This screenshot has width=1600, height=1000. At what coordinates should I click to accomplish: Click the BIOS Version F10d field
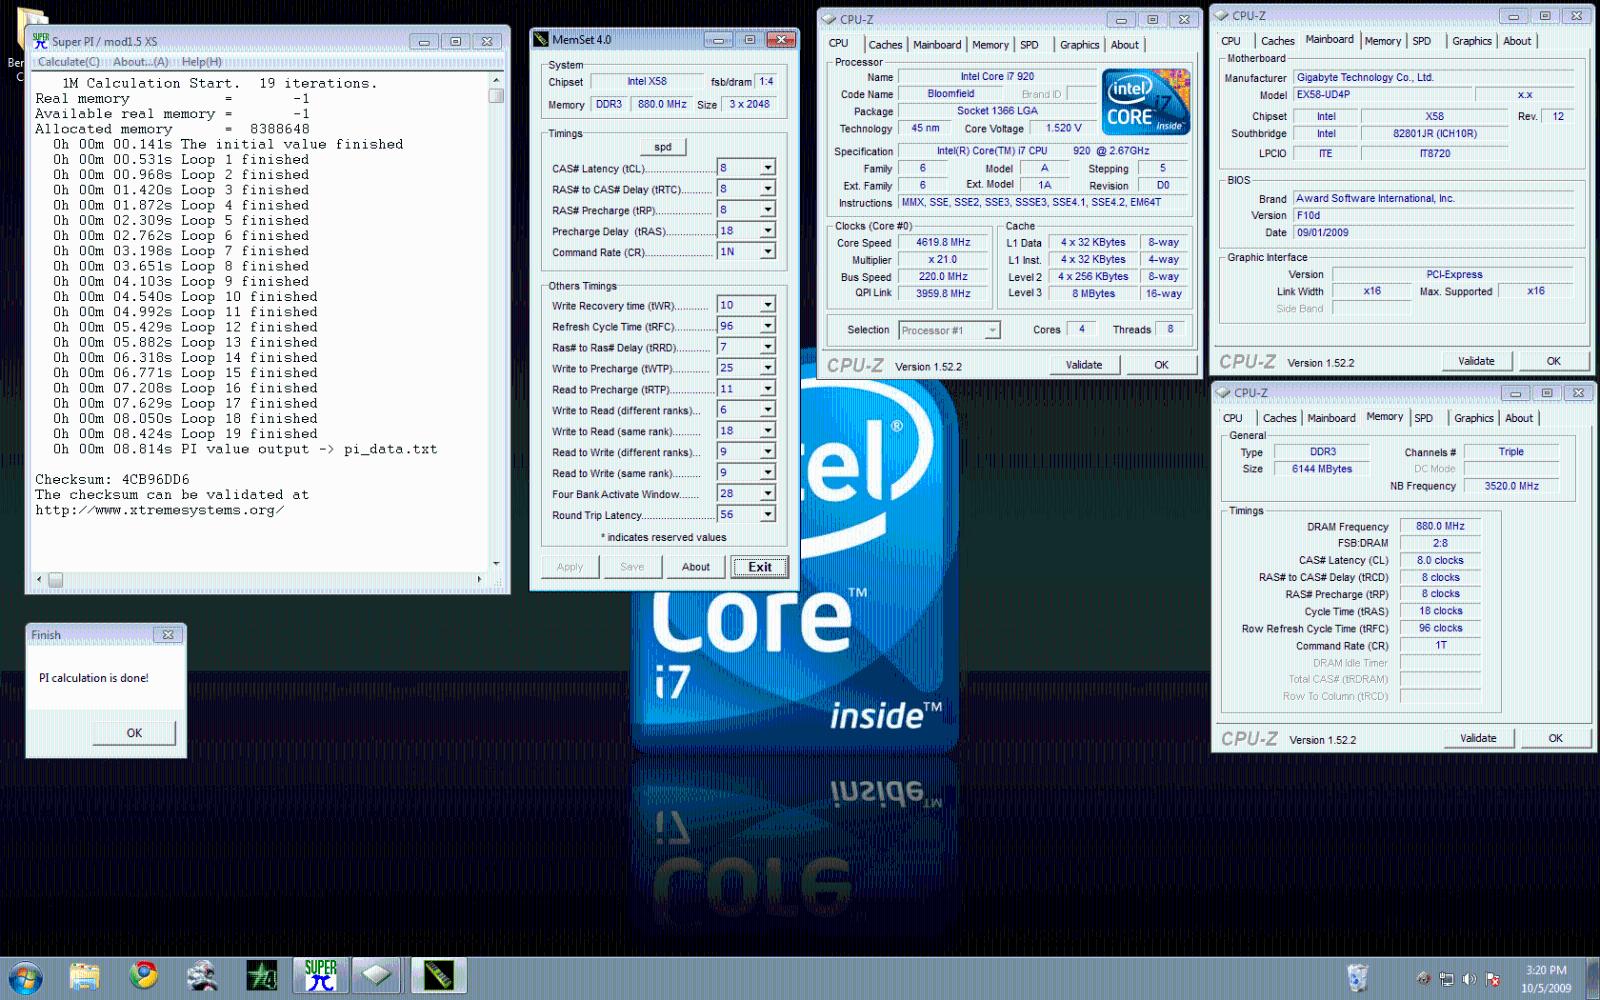[x=1434, y=215]
